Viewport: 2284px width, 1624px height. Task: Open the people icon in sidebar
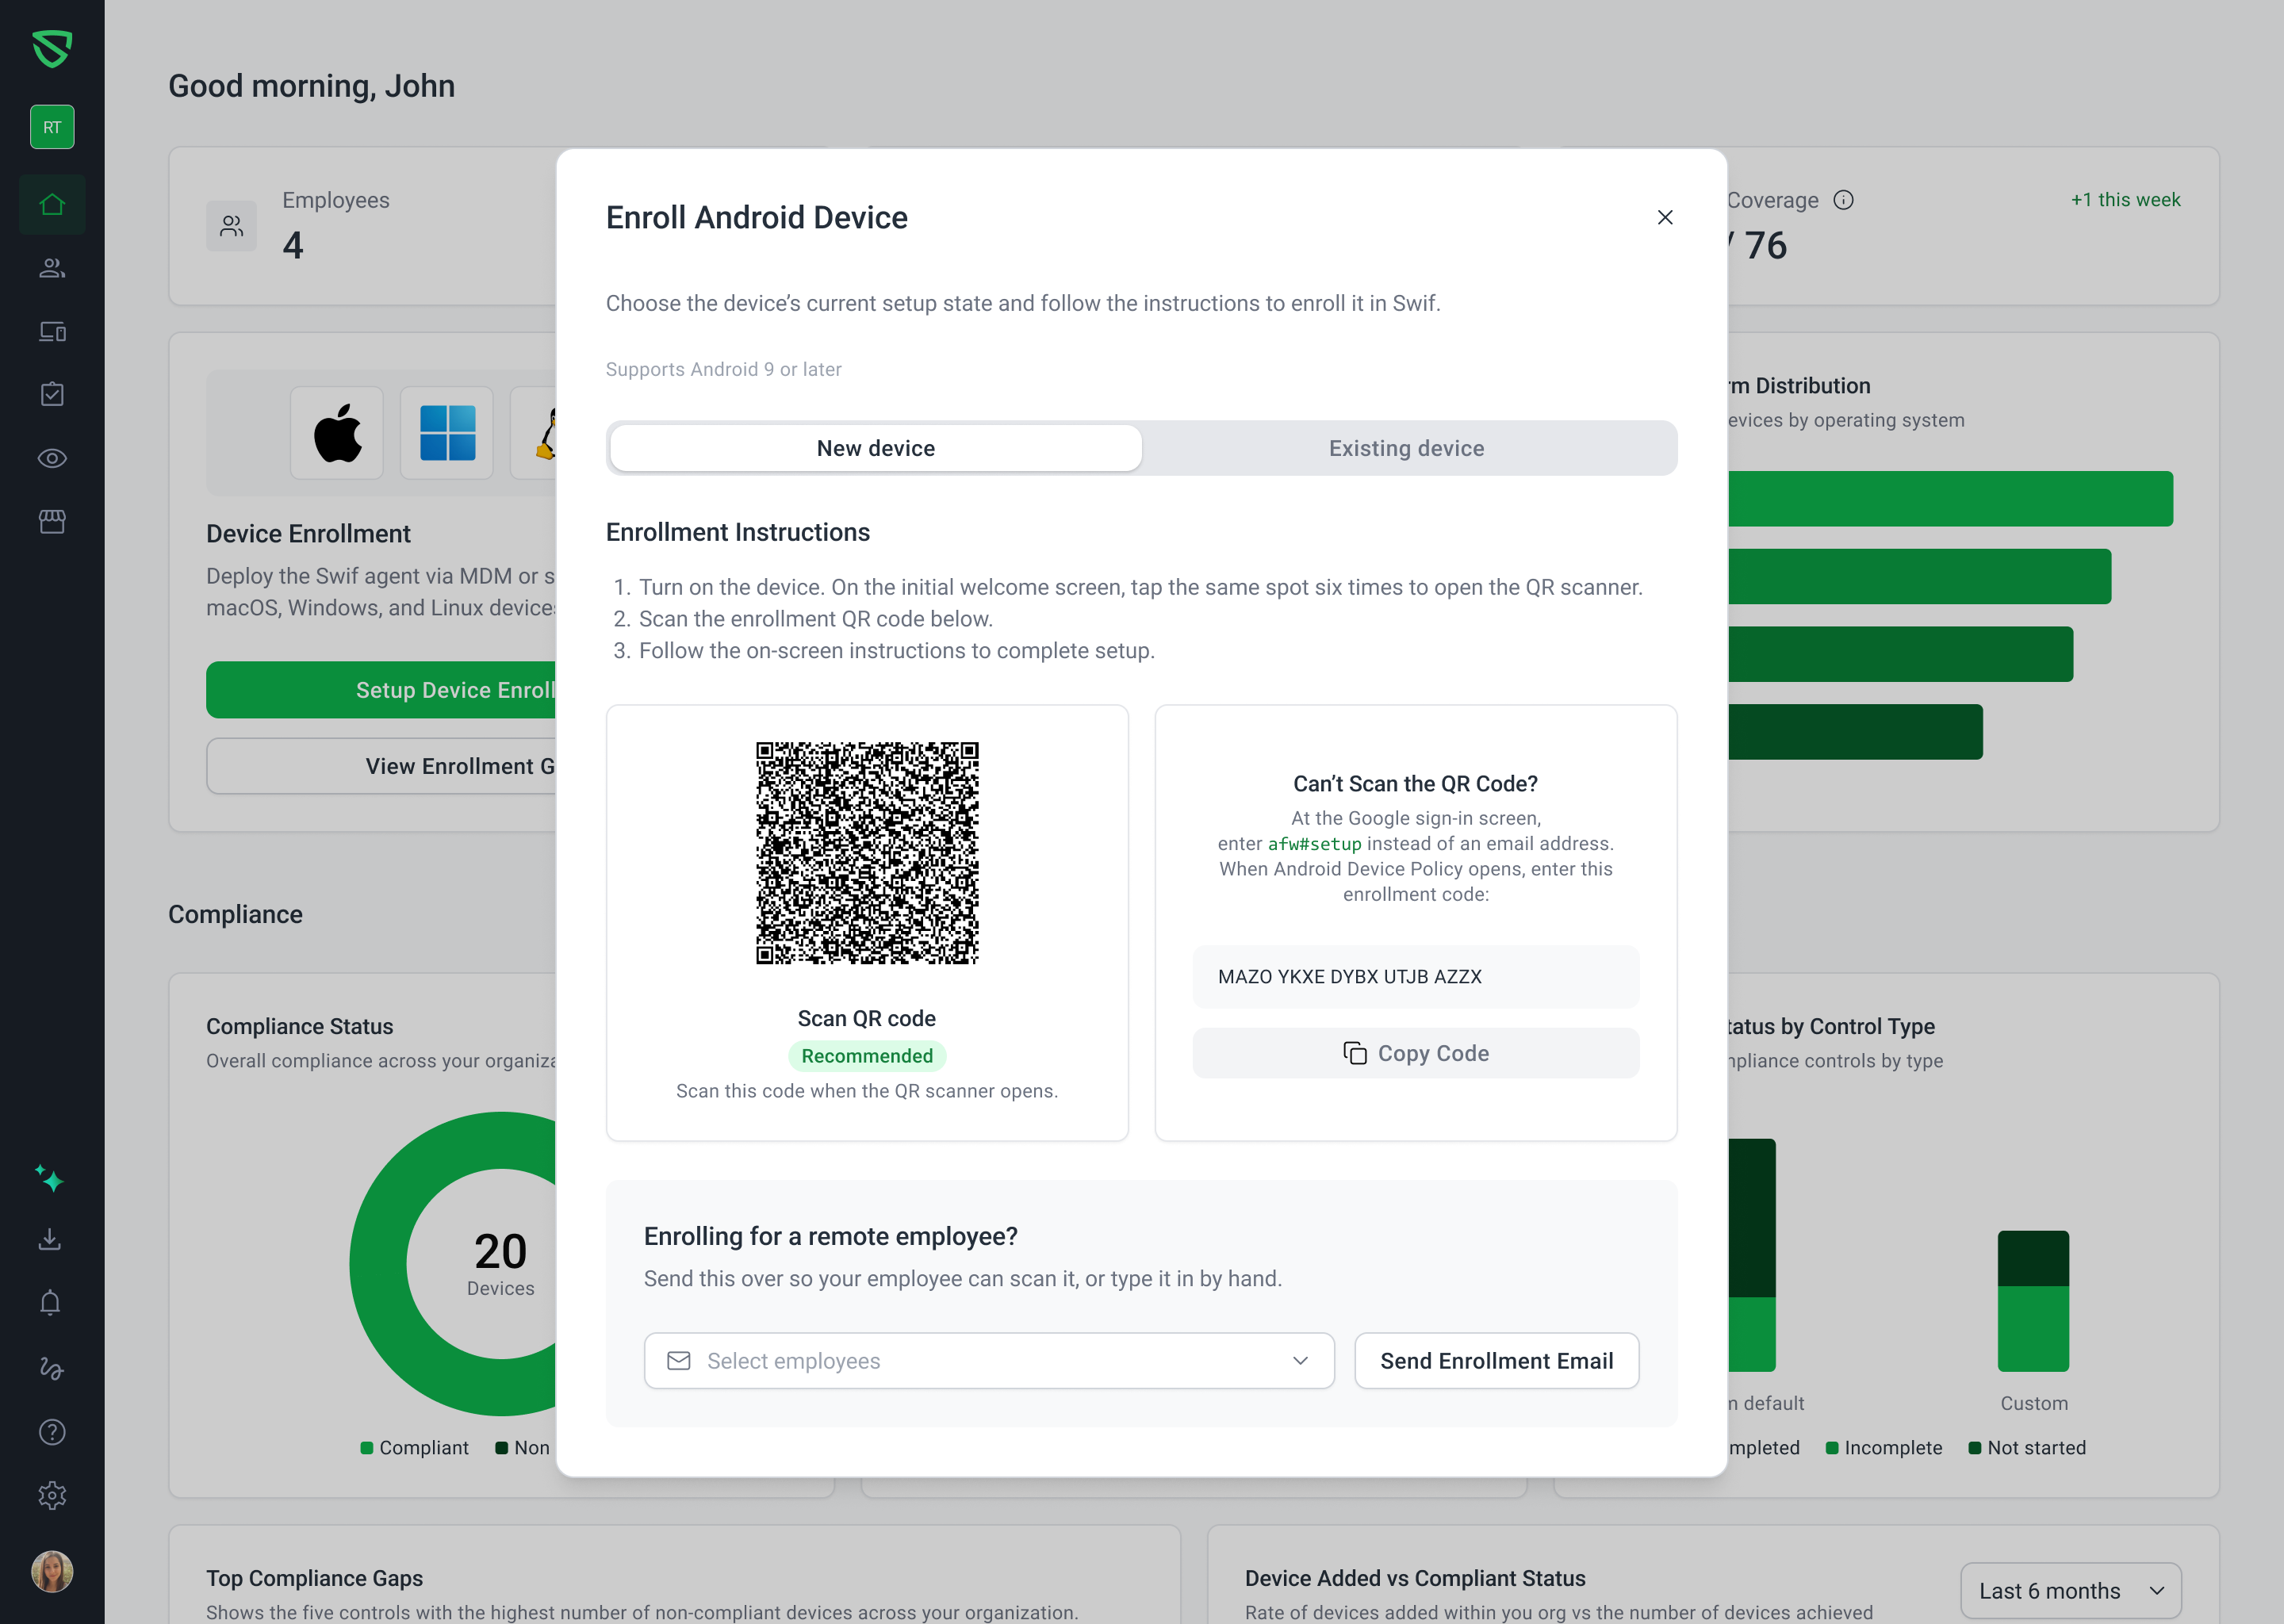point(52,268)
